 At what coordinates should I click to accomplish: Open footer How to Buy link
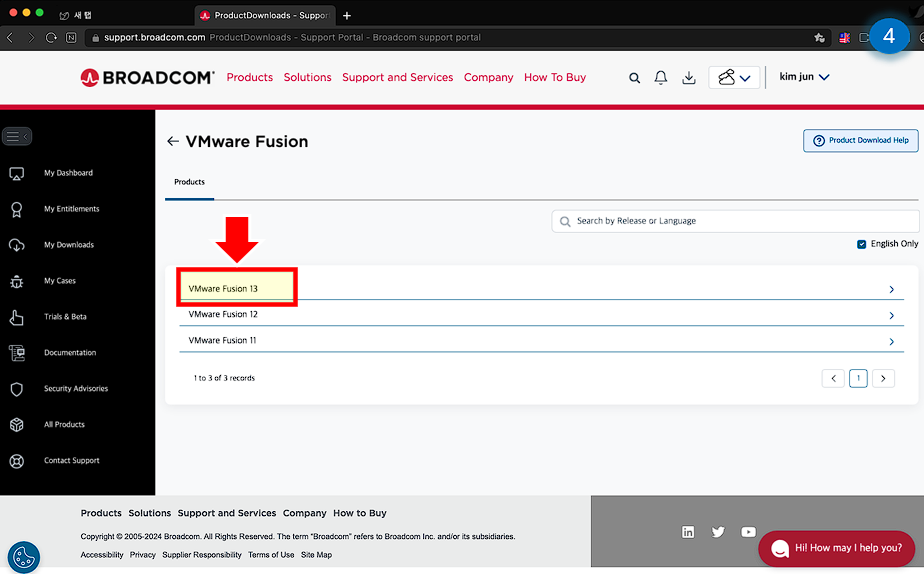click(360, 513)
